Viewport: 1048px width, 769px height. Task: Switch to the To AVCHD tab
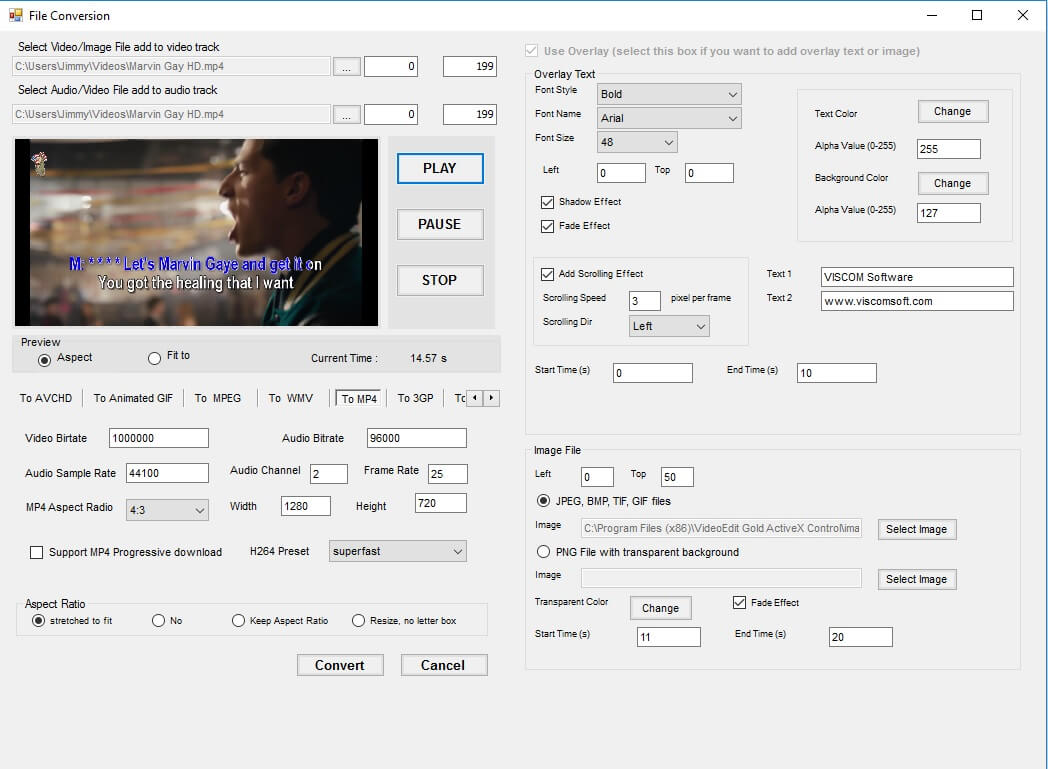(x=45, y=397)
